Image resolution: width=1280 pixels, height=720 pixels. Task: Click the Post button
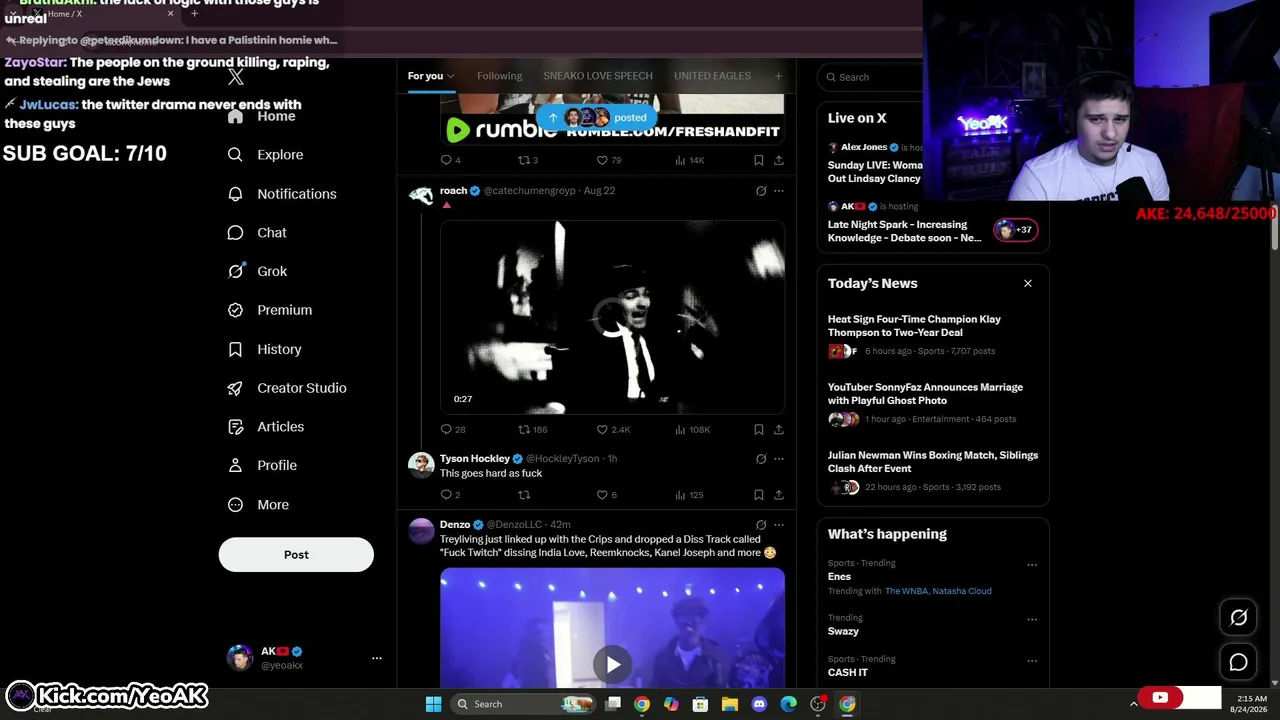tap(296, 555)
